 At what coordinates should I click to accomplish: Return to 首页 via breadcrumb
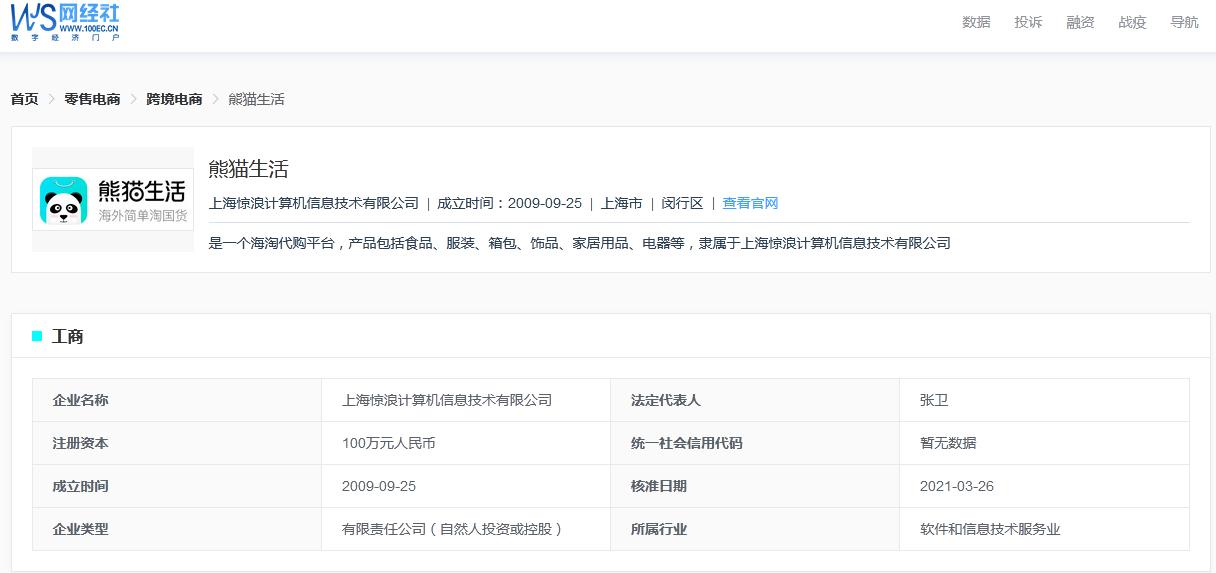(24, 99)
